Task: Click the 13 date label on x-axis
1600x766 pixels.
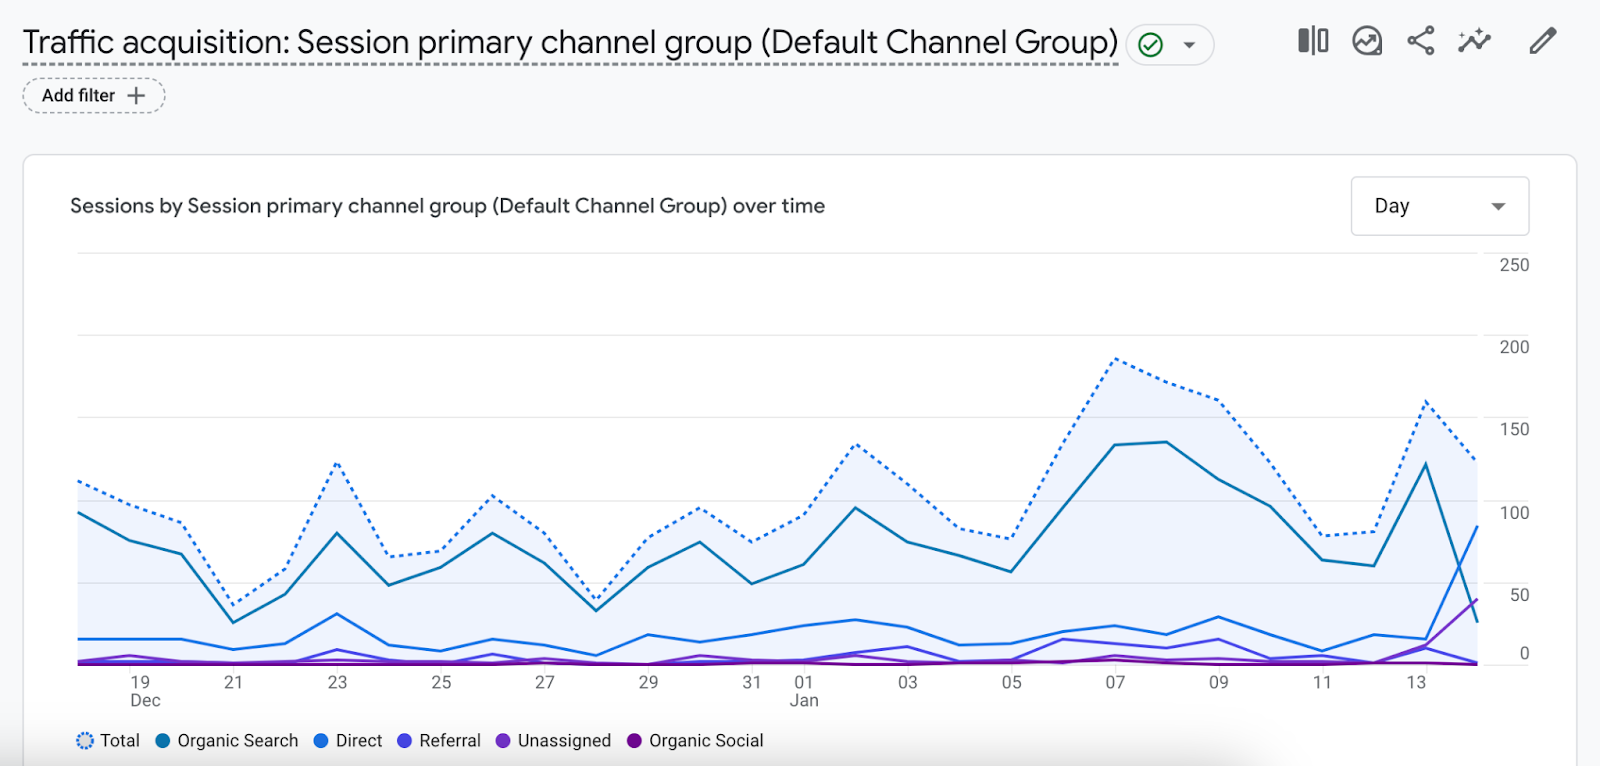Action: (x=1416, y=682)
